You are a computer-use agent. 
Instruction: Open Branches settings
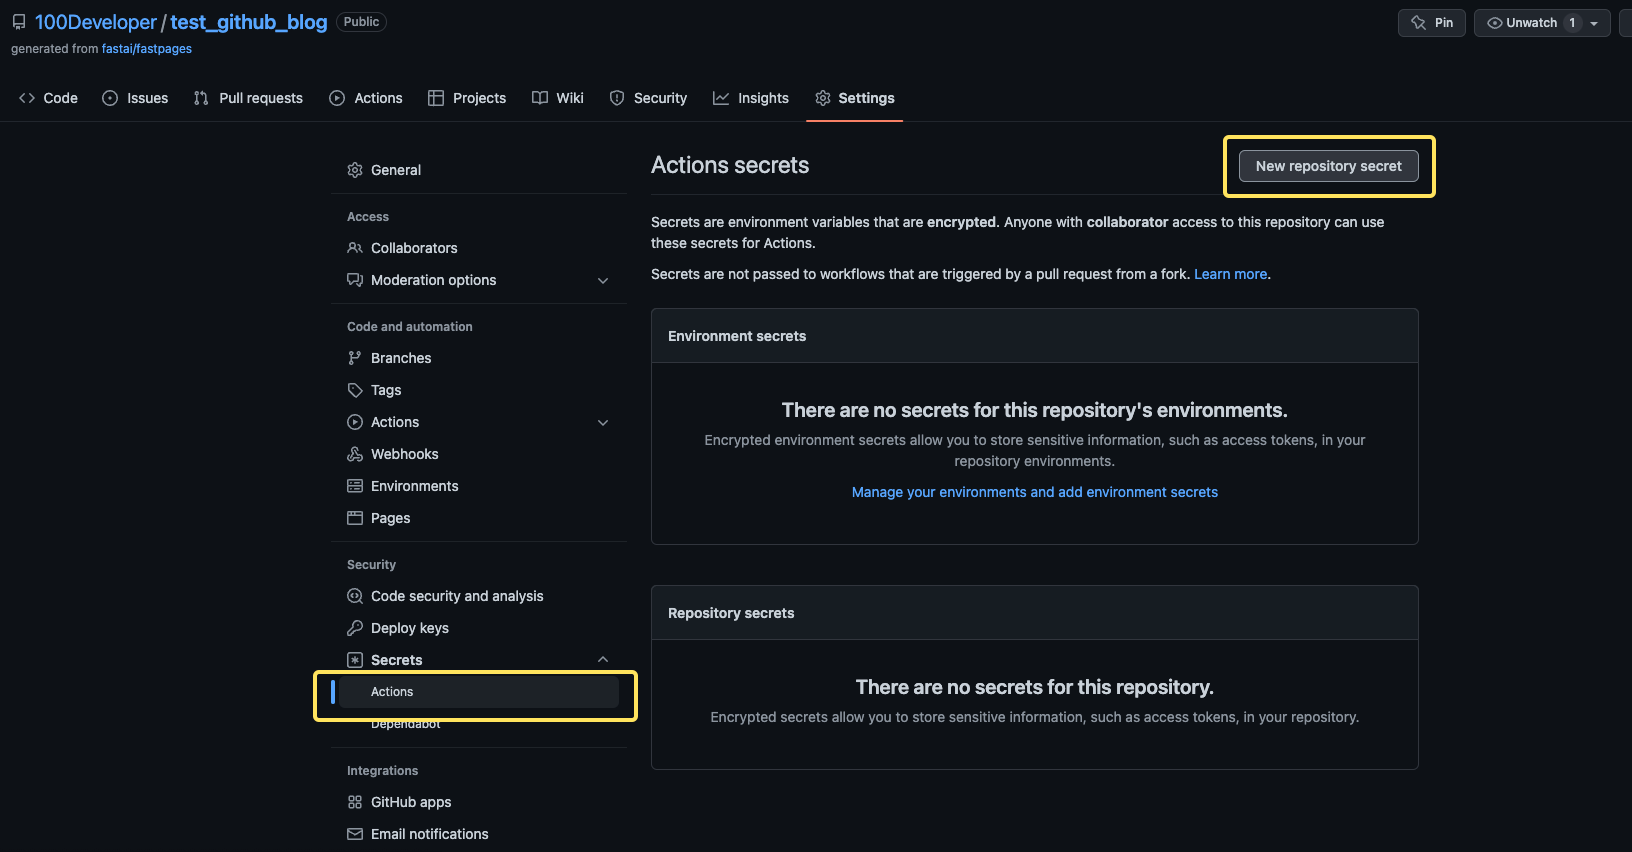(x=479, y=358)
